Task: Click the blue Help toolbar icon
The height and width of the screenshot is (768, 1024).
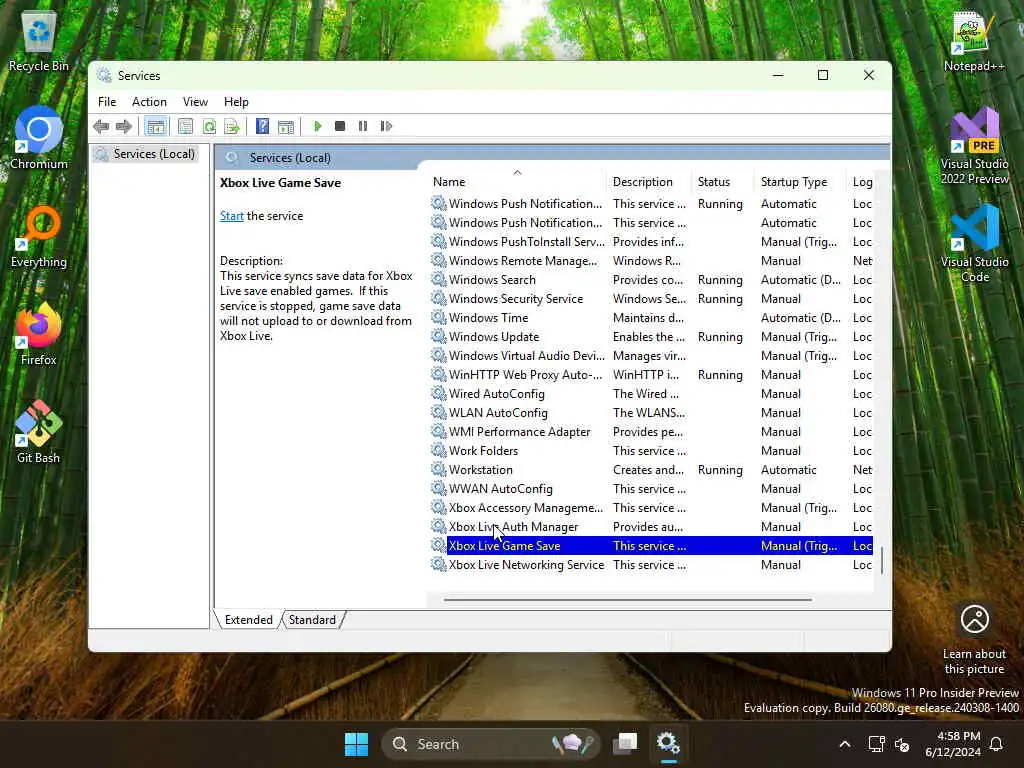Action: (262, 126)
